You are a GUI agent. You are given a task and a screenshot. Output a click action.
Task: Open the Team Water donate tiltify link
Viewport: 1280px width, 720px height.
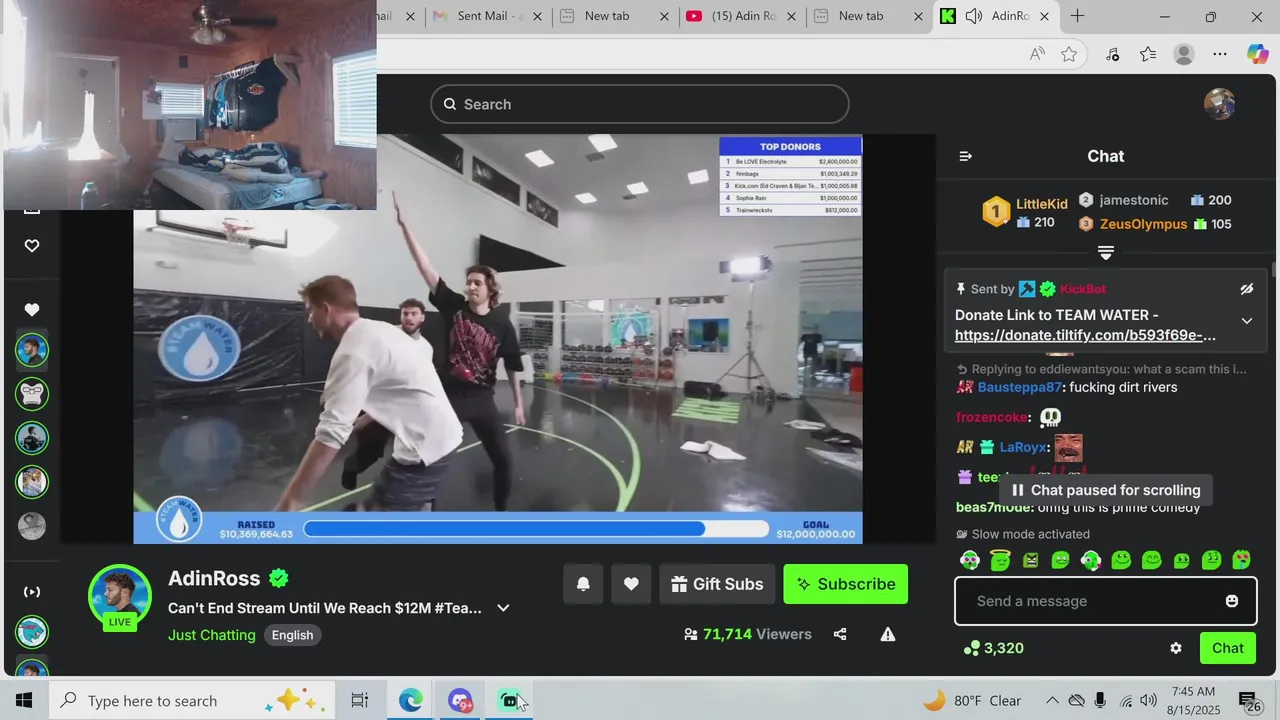[1085, 335]
